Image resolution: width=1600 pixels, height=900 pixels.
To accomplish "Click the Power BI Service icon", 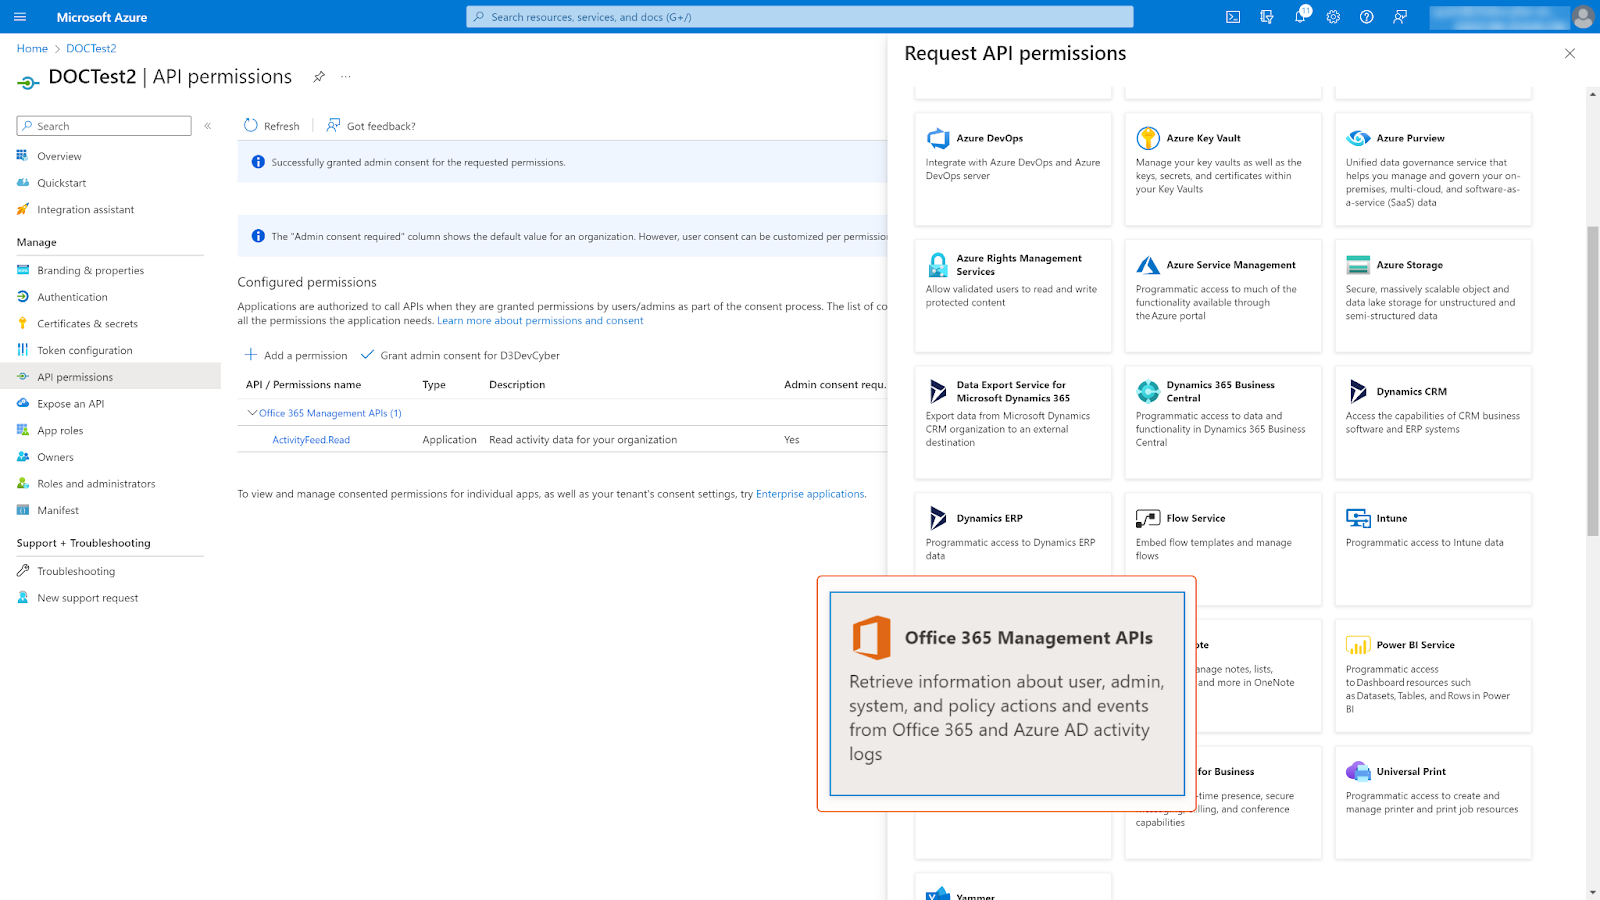I will [1358, 645].
